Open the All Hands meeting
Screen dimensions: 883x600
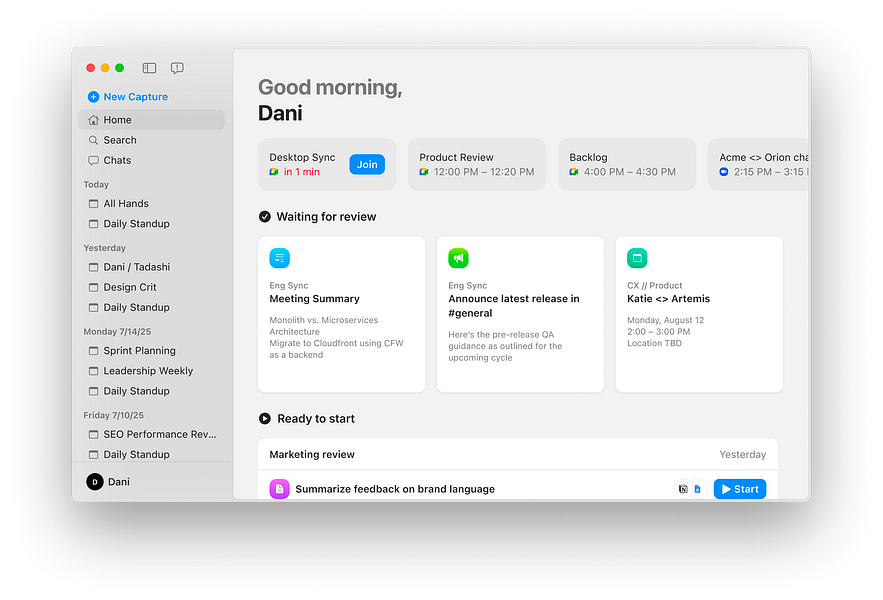coord(151,203)
